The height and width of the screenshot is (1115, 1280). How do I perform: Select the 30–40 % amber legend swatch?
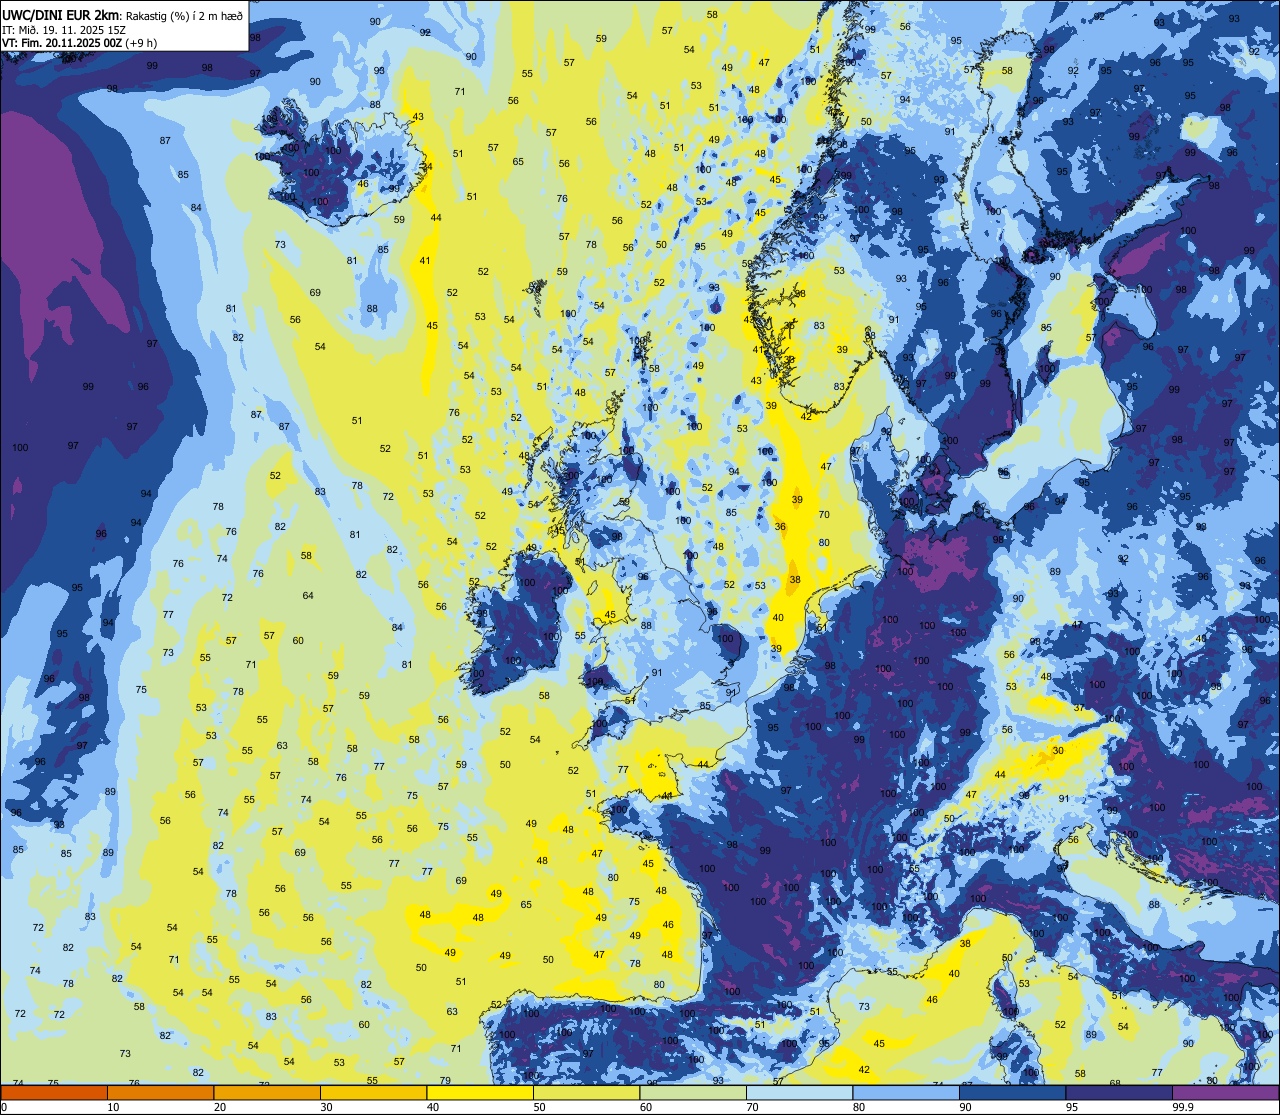373,1092
